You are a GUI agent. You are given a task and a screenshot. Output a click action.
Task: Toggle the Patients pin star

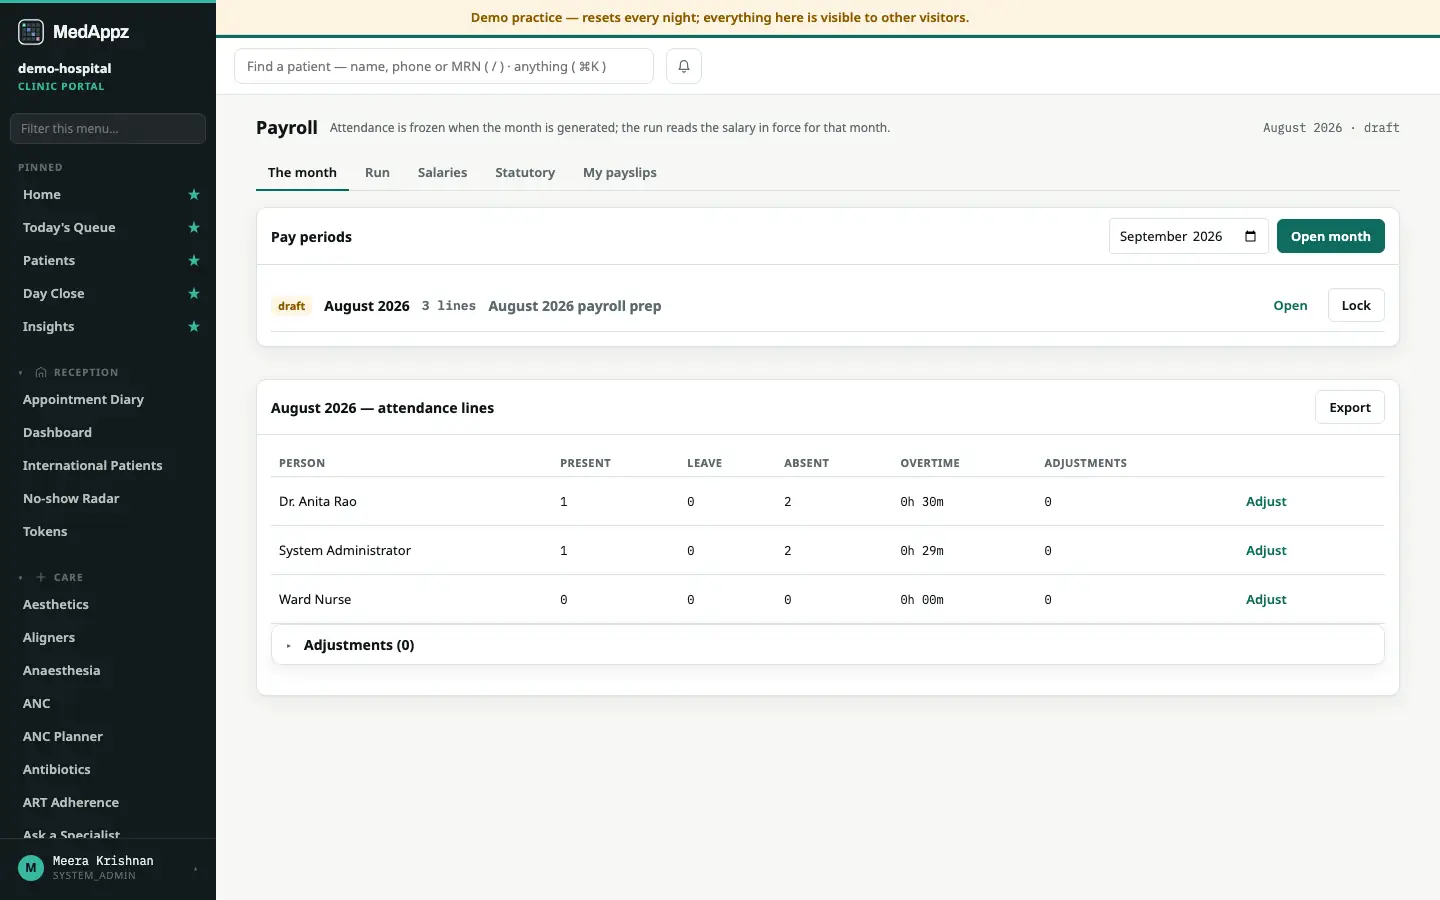click(194, 261)
